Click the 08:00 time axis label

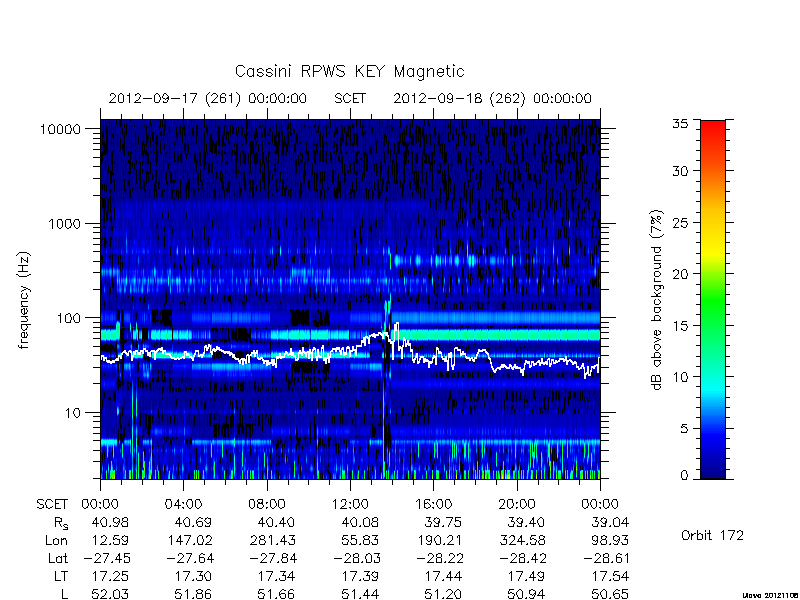(x=267, y=505)
